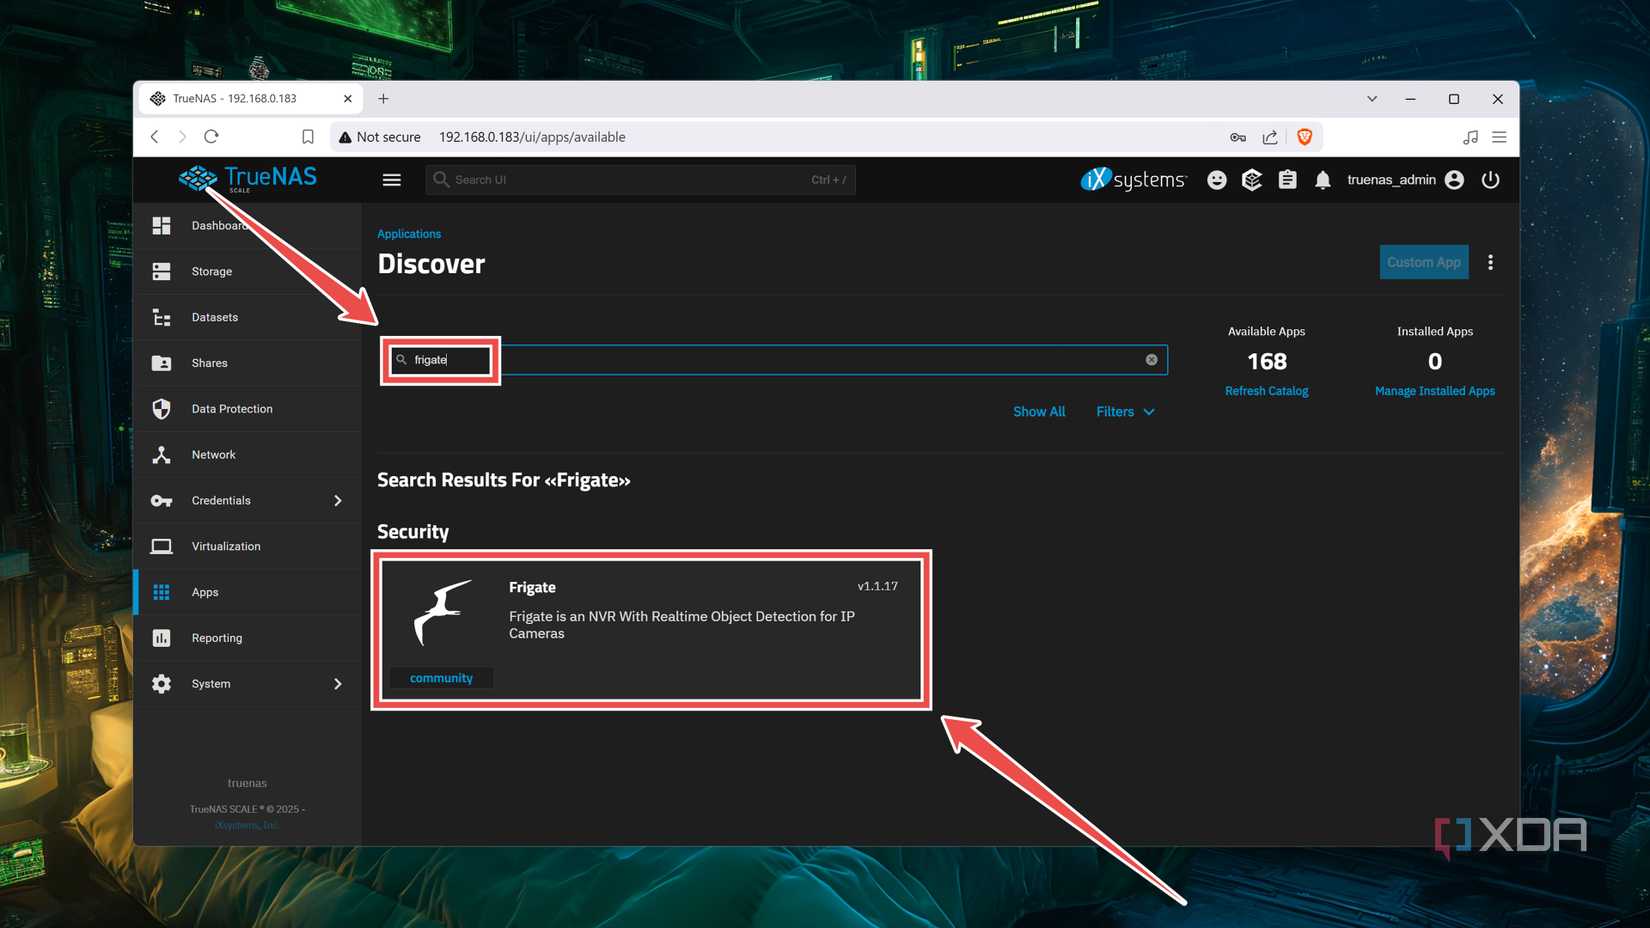Expand the Credentials submenu
Screen dimensions: 1650x928
coord(338,501)
